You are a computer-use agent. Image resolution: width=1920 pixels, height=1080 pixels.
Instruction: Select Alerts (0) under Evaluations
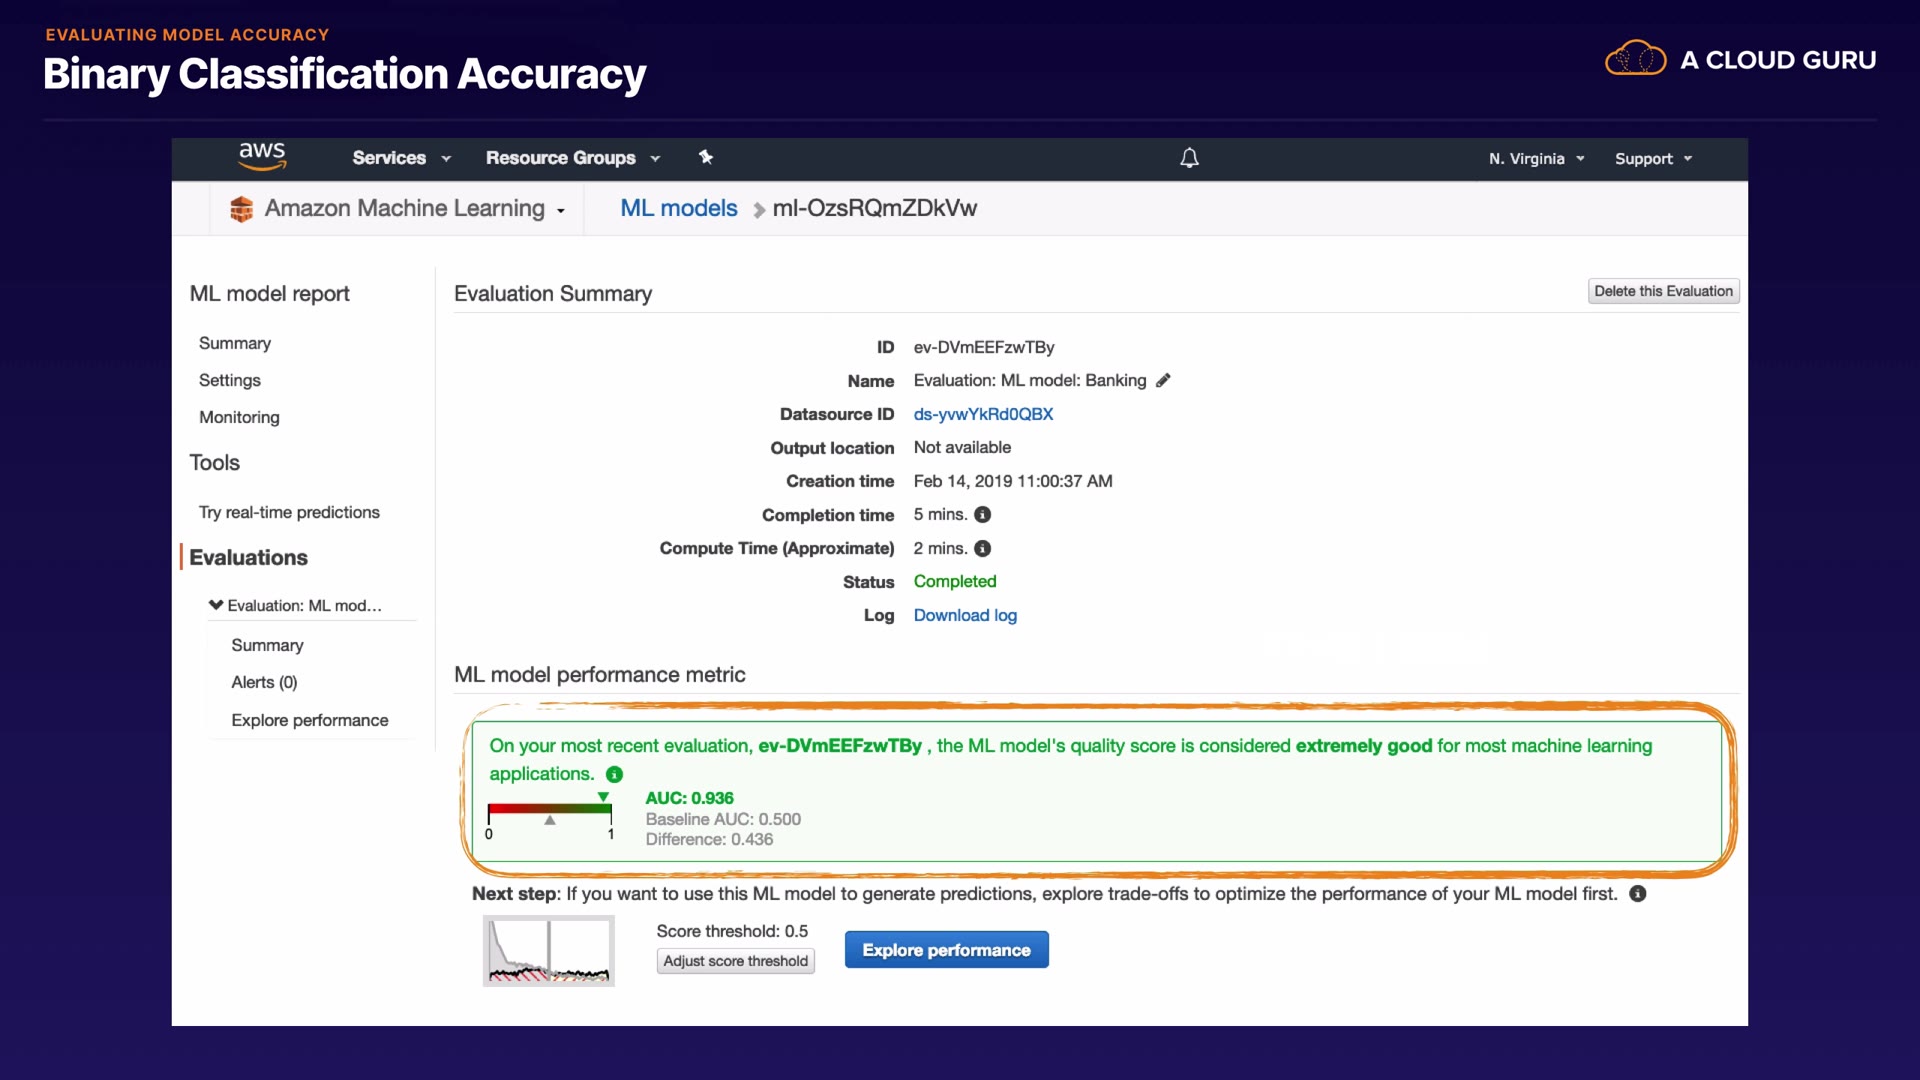[x=264, y=682]
